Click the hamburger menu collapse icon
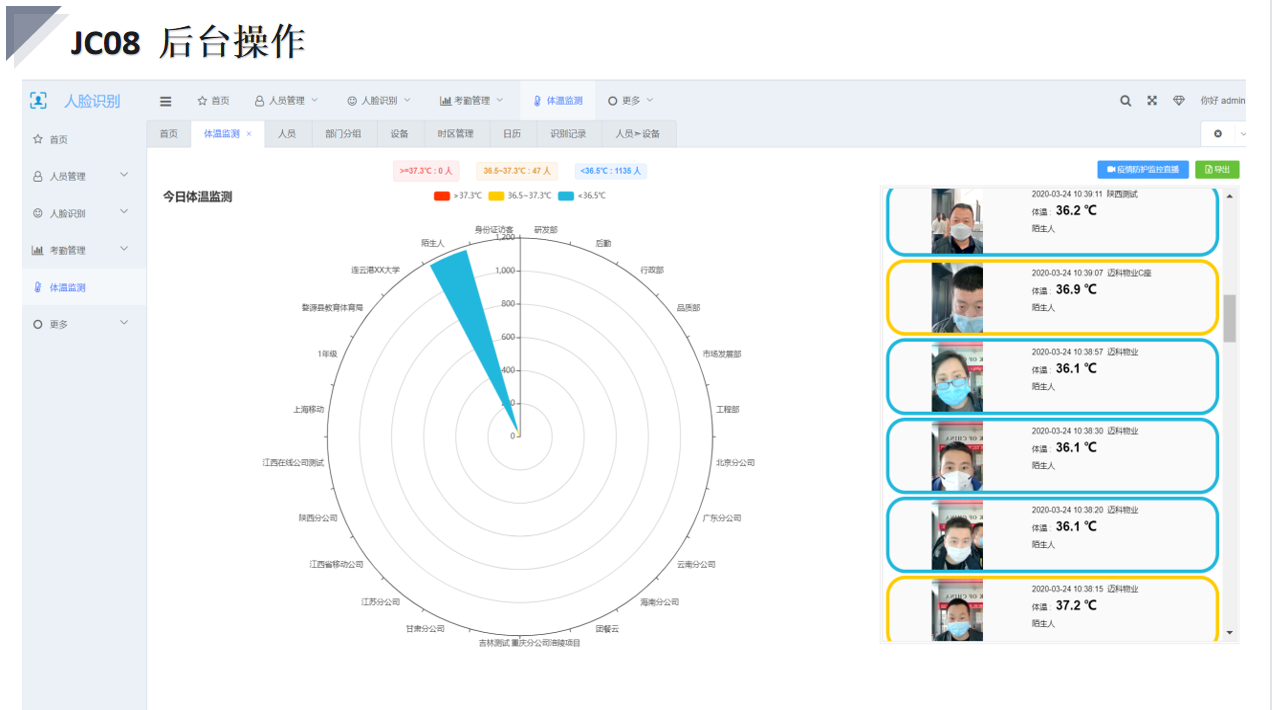Image resolution: width=1272 pixels, height=710 pixels. (166, 101)
